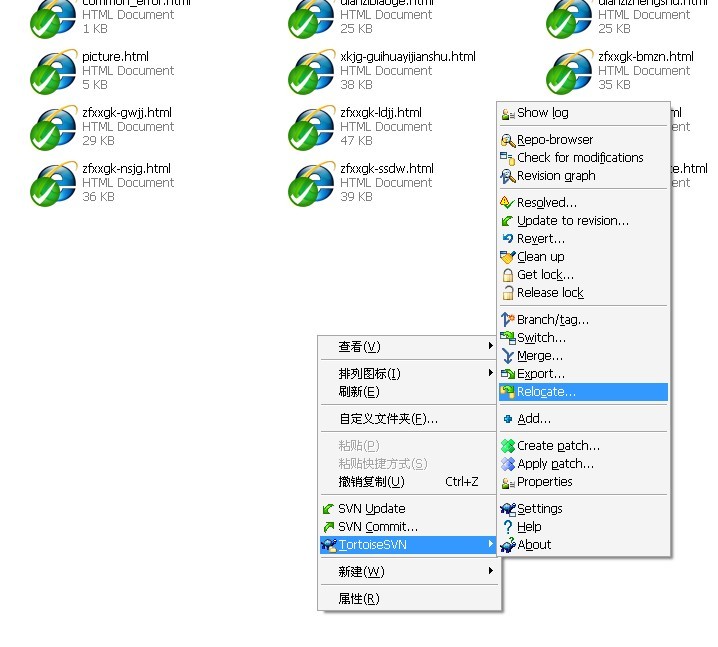
Task: Click the file name zfxxgk-bmzn.html
Action: pos(646,57)
